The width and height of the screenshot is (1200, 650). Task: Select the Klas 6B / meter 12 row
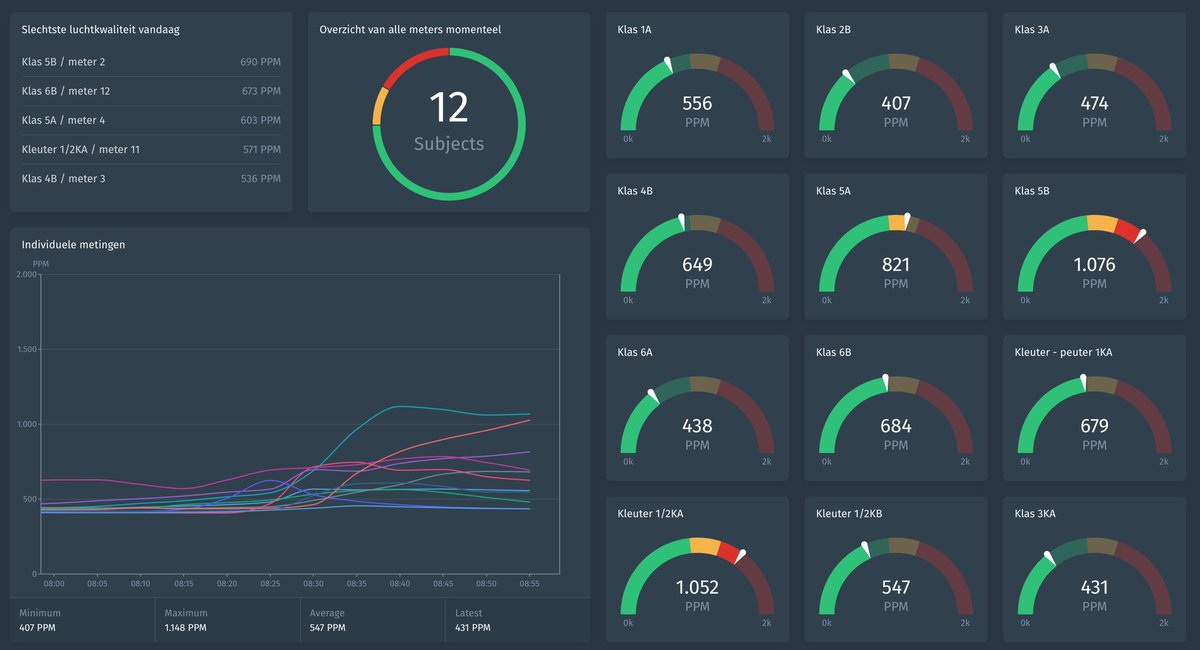(x=151, y=91)
